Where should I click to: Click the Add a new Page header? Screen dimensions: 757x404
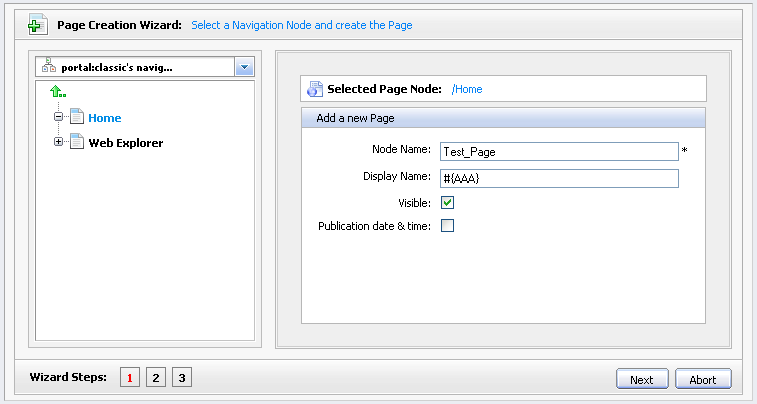click(x=503, y=118)
